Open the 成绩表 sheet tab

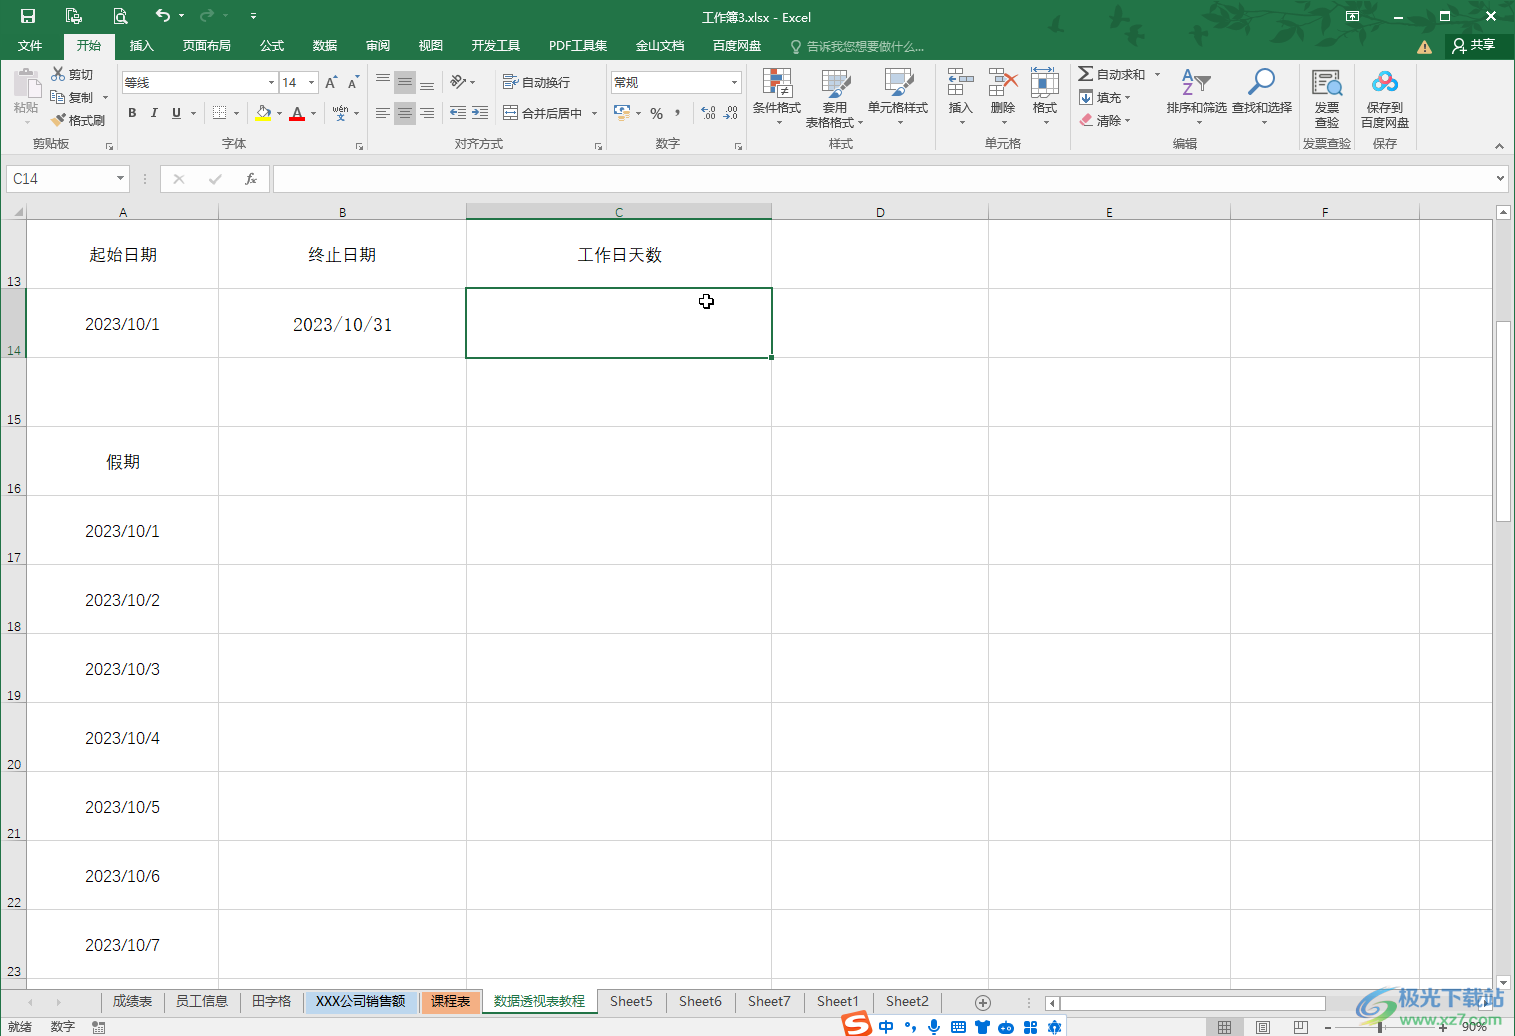tap(132, 1001)
